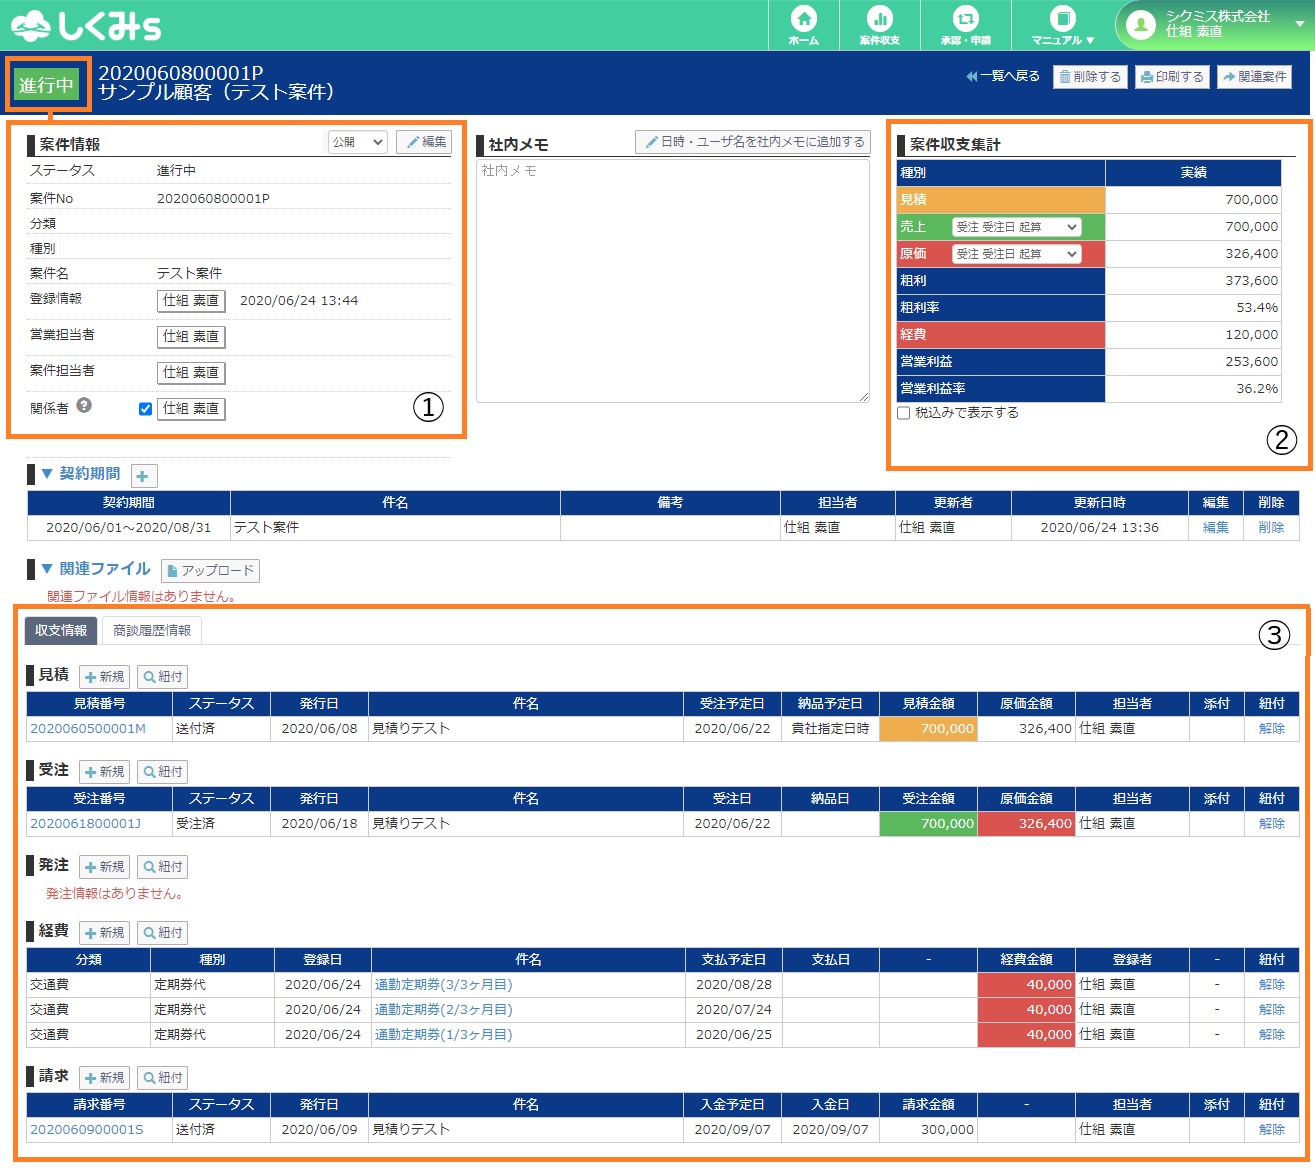
Task: Open 通勤定期券(3/3ヶ月目) link
Action: (444, 985)
